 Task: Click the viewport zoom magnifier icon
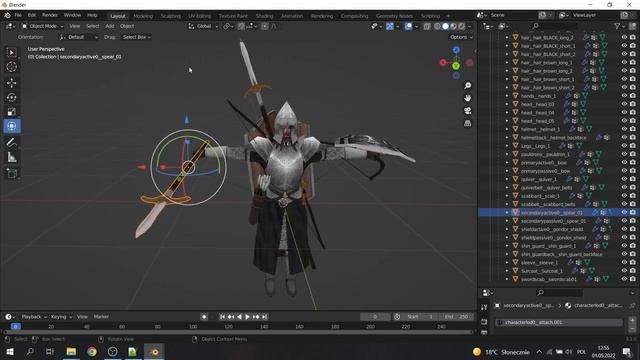467,85
